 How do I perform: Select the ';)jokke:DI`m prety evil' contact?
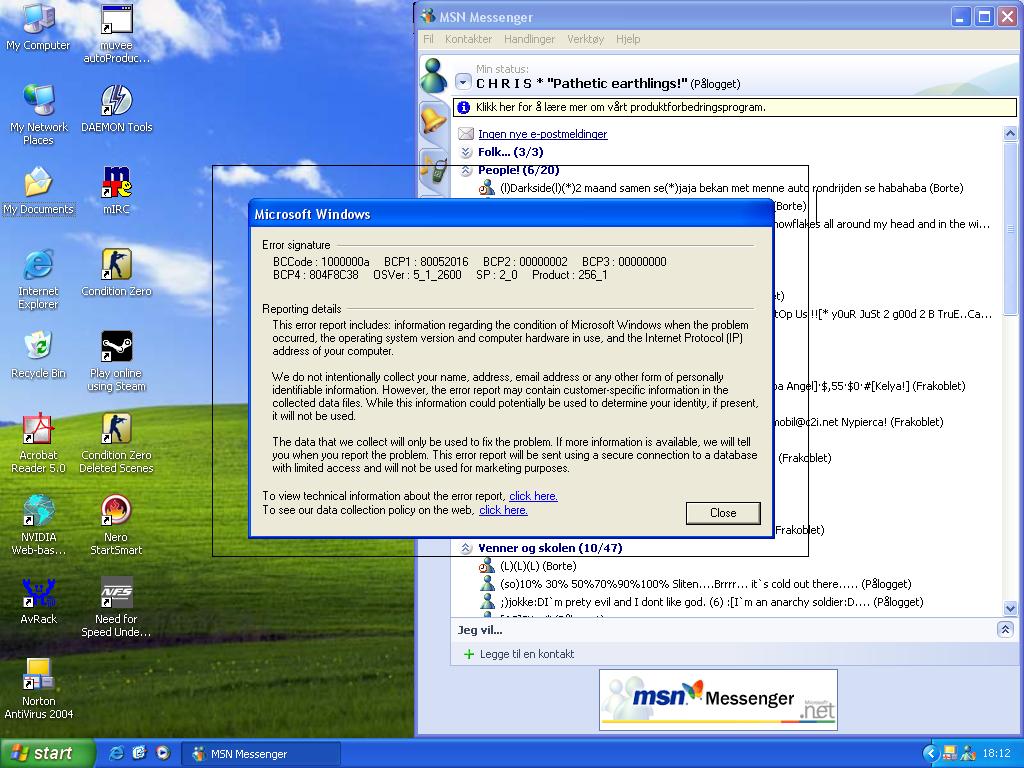click(701, 602)
